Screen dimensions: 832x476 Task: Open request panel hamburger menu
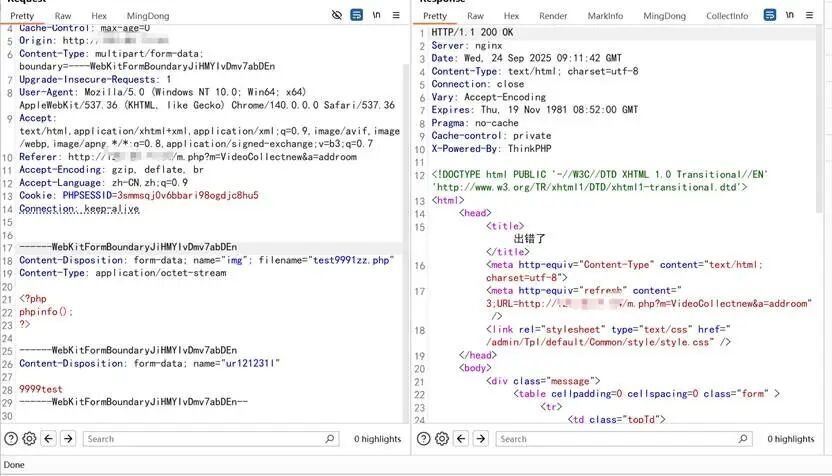click(x=397, y=16)
